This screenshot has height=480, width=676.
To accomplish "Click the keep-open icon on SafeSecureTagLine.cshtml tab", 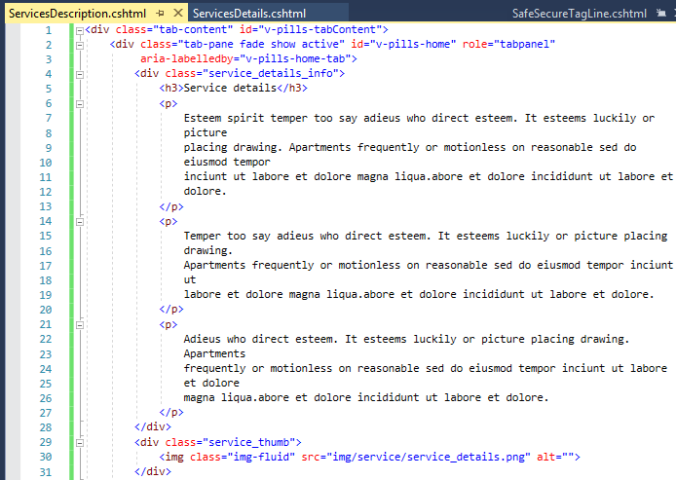I will 659,13.
